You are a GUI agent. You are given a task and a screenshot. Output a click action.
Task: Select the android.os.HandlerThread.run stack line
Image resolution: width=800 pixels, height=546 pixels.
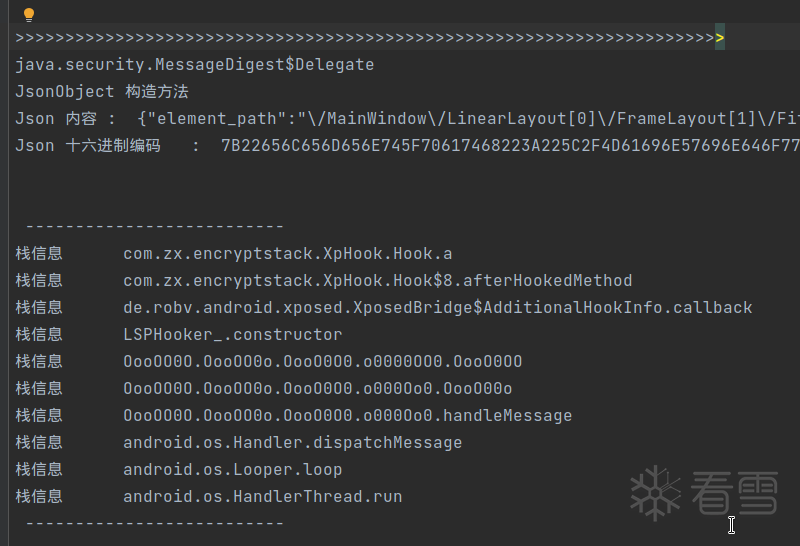coord(262,497)
